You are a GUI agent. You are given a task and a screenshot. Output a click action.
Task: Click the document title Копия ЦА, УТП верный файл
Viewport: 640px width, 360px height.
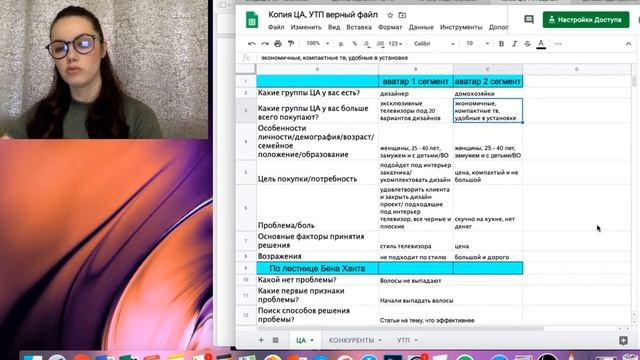pos(323,15)
